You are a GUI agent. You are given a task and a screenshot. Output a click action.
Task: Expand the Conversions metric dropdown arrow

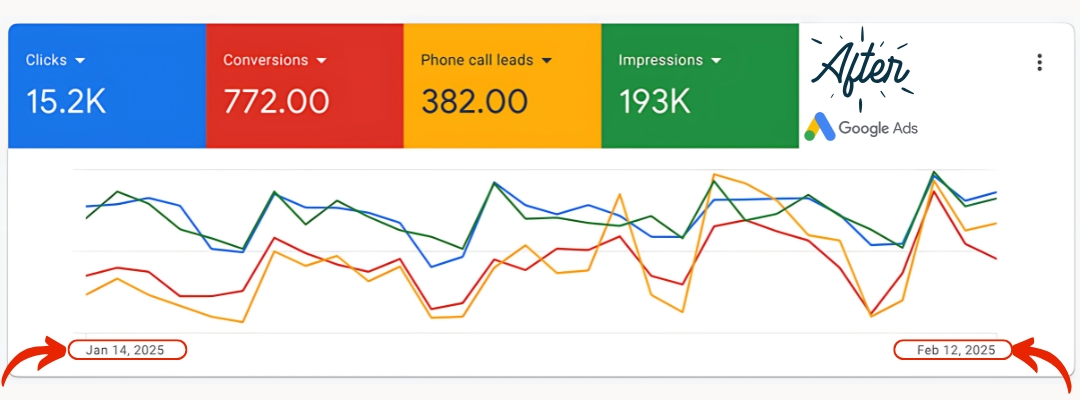point(321,61)
